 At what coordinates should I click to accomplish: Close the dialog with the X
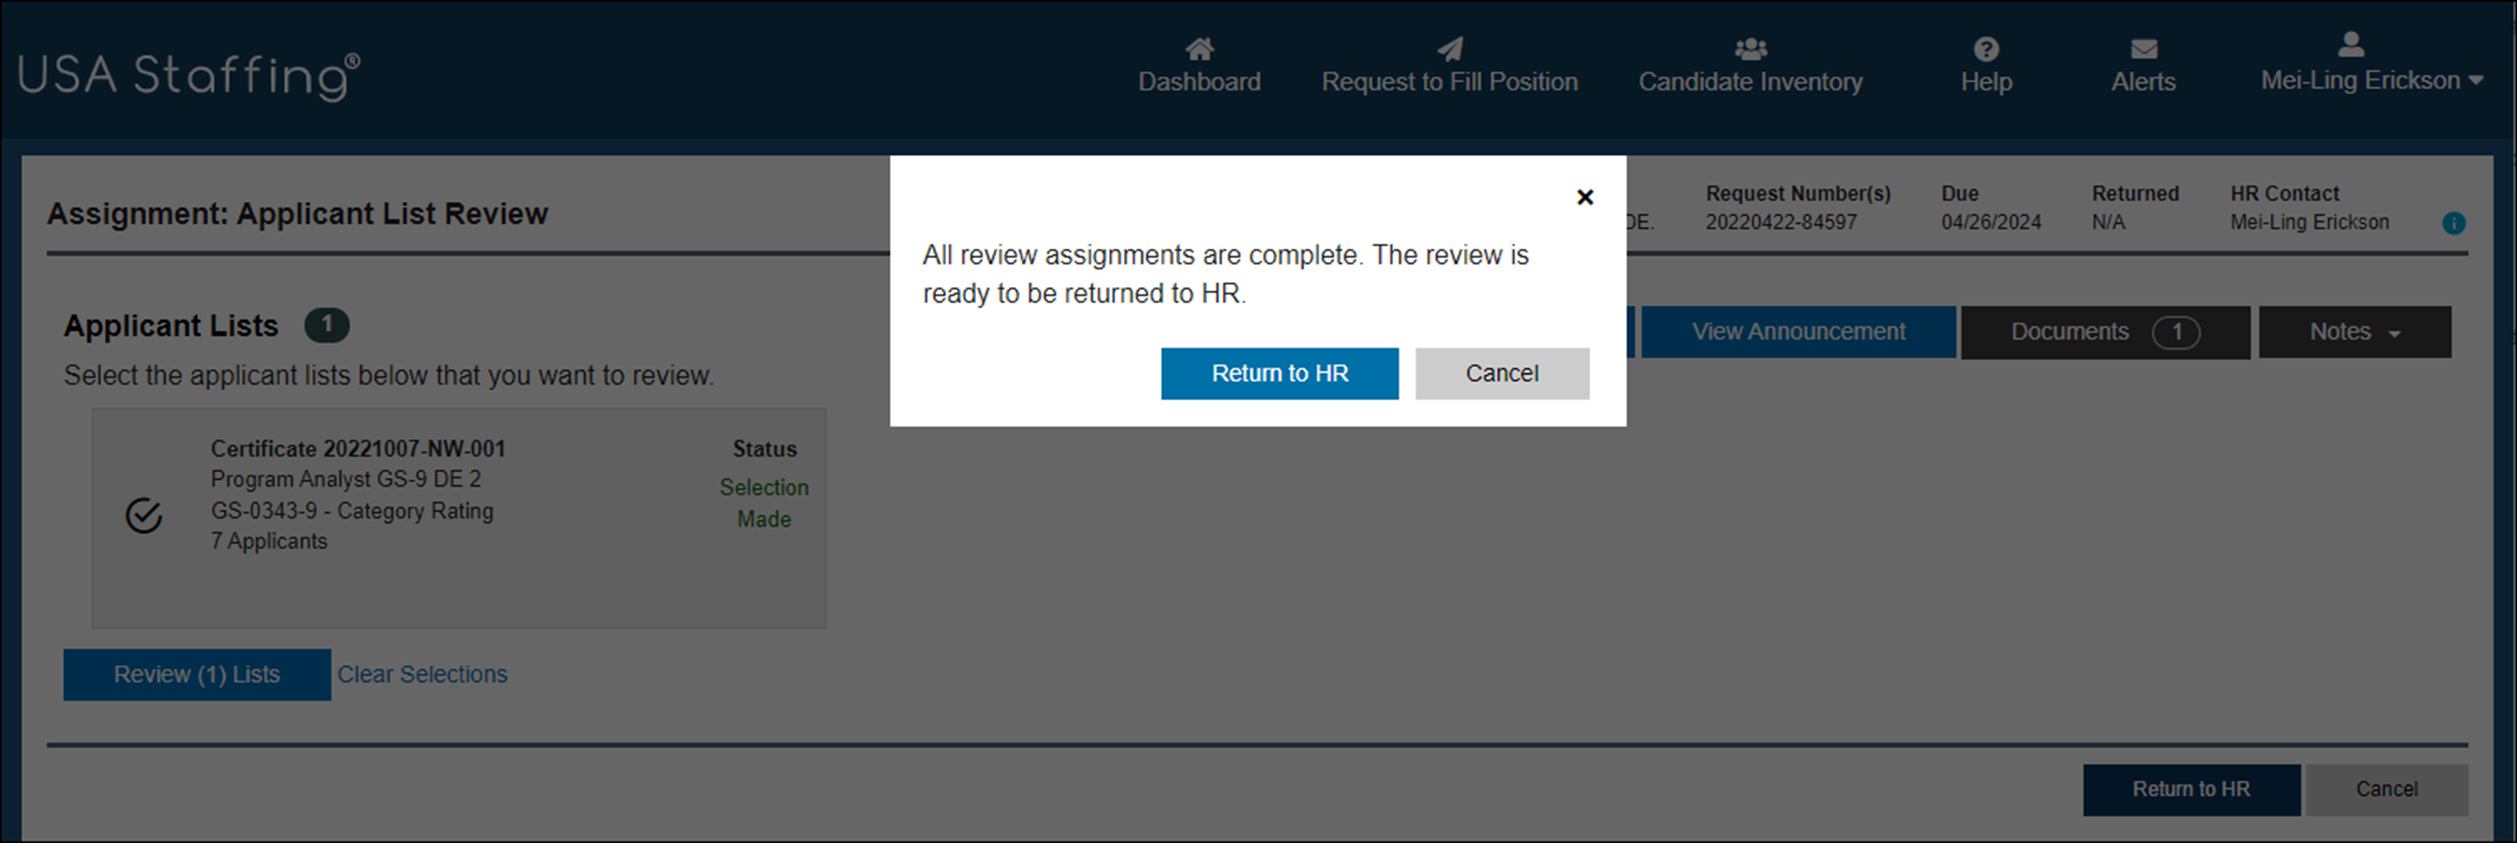[x=1585, y=197]
